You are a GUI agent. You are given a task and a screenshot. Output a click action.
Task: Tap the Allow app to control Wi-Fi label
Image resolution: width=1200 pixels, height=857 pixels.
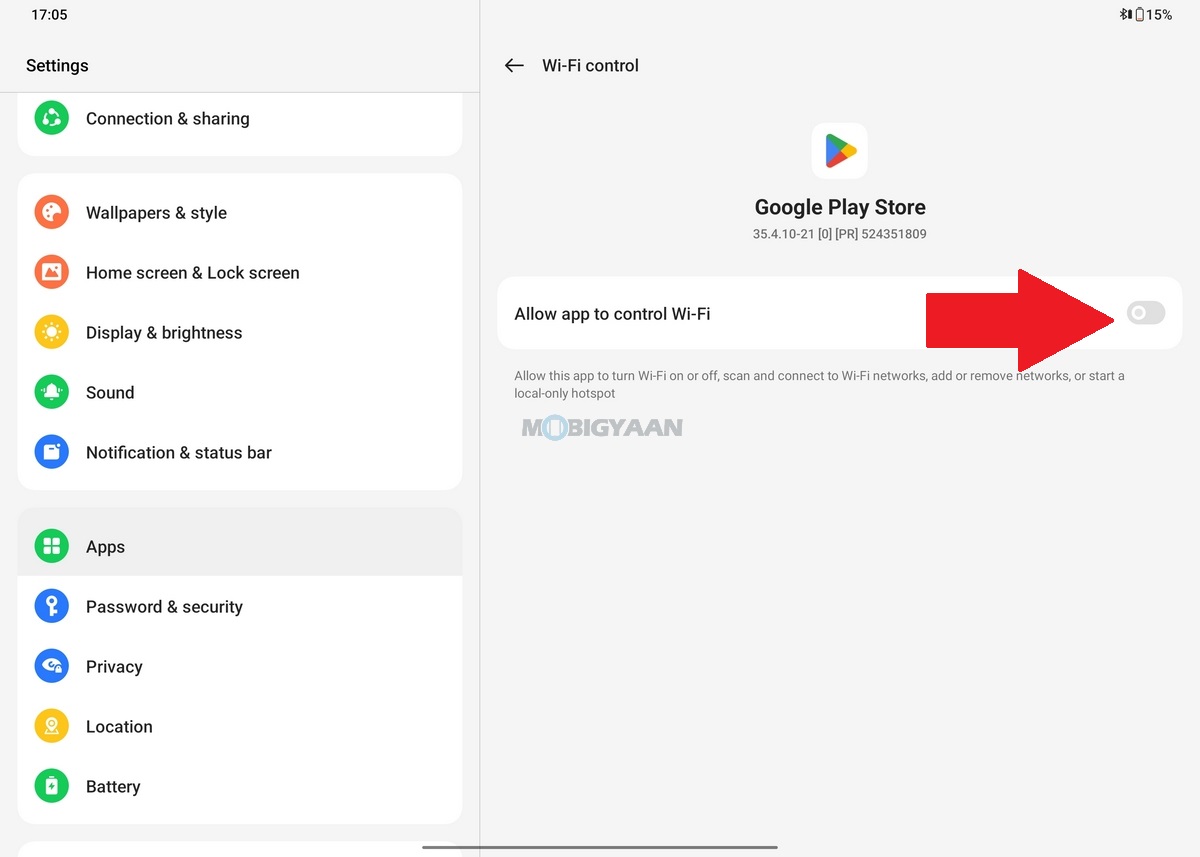612,314
